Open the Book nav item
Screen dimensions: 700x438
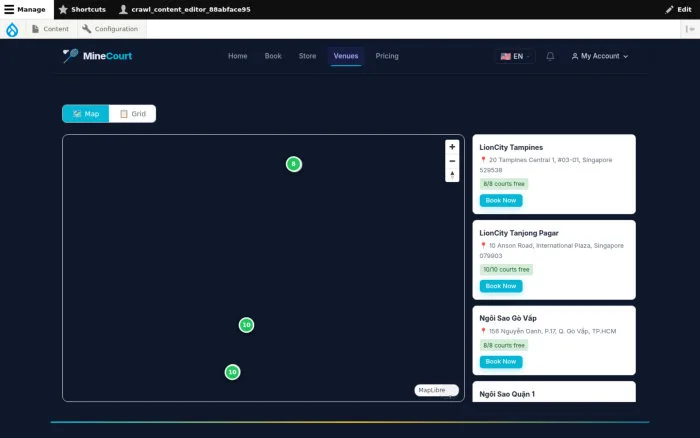coord(273,56)
